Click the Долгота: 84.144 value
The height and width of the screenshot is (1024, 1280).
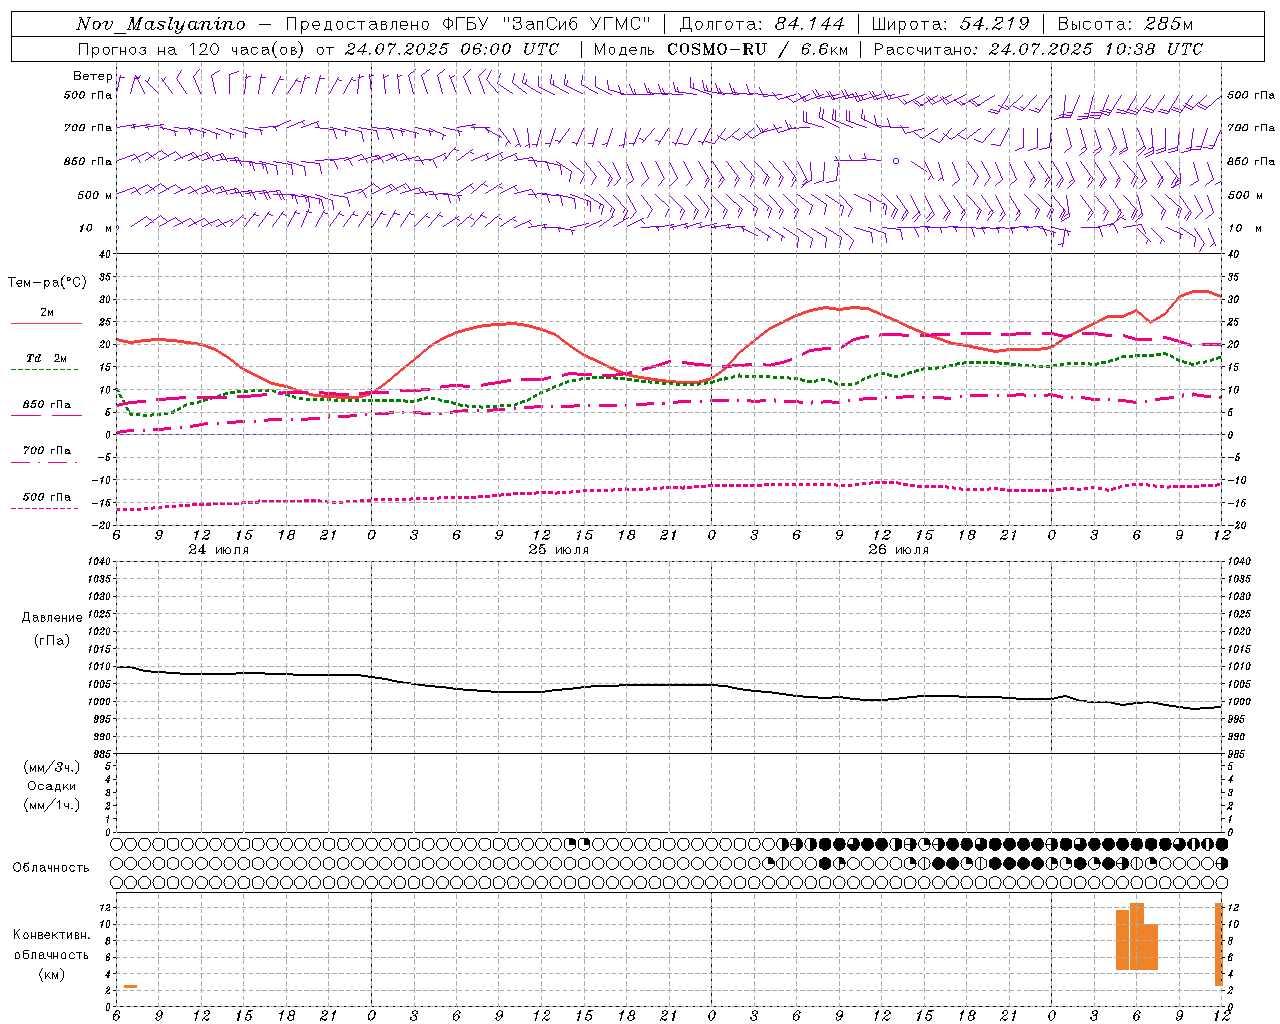(762, 24)
